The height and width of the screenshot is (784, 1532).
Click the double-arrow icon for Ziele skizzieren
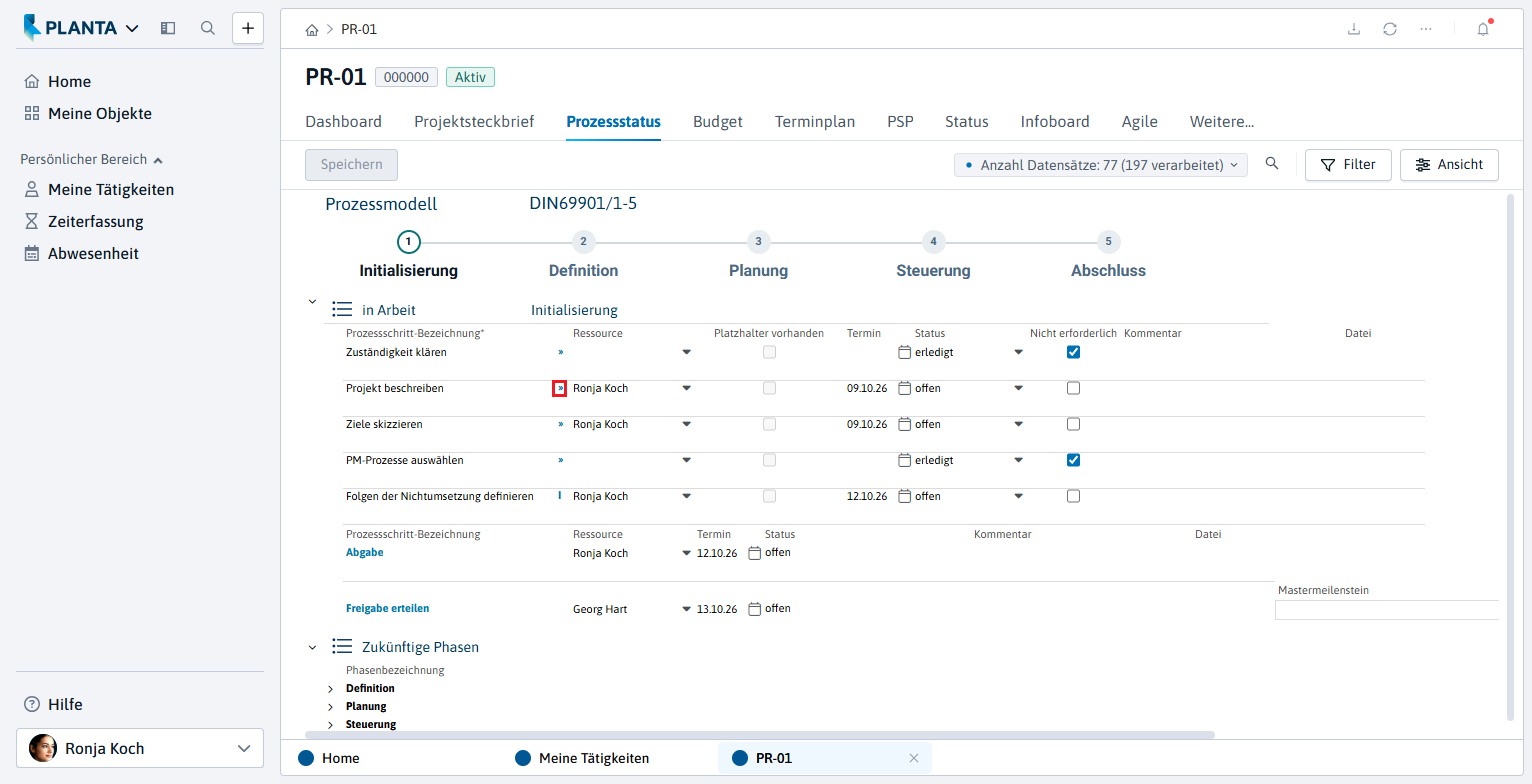(560, 424)
